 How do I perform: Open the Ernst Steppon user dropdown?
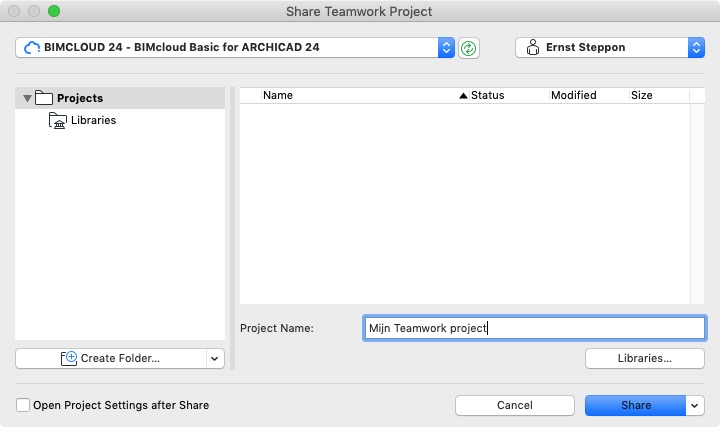coord(696,47)
